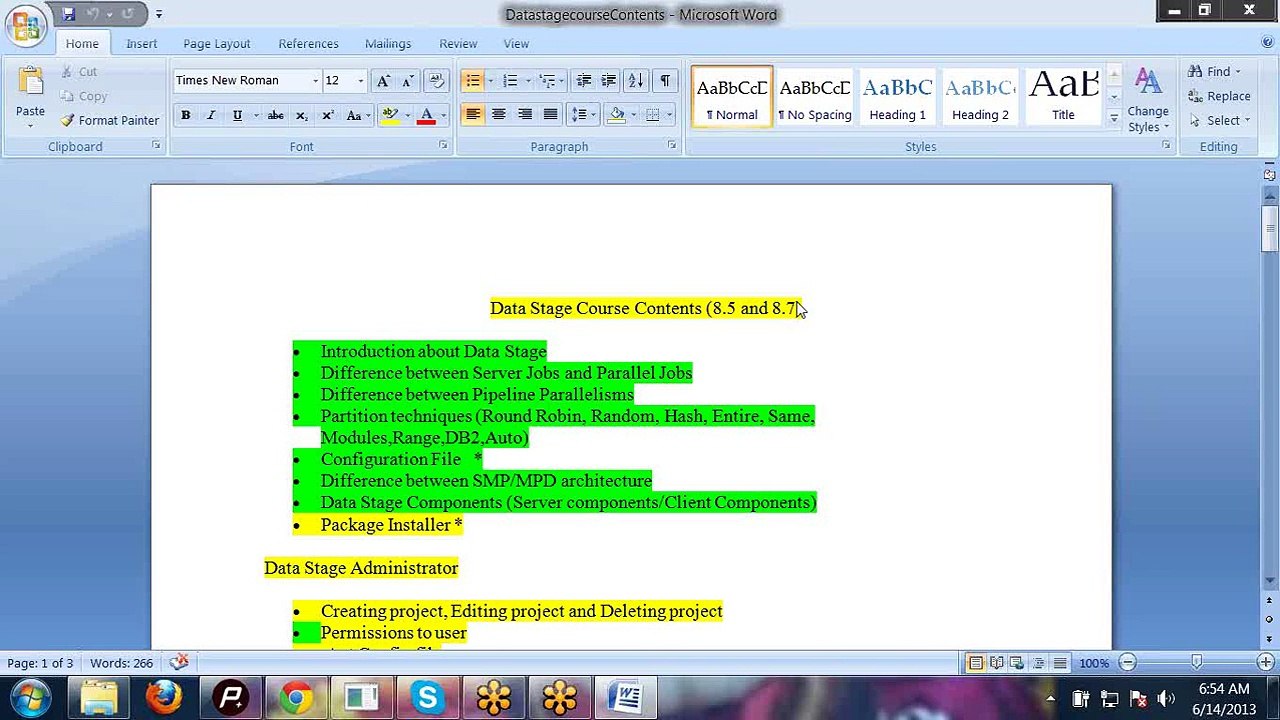Open the highlight color dropdown arrow
This screenshot has height=720, width=1280.
tap(407, 115)
